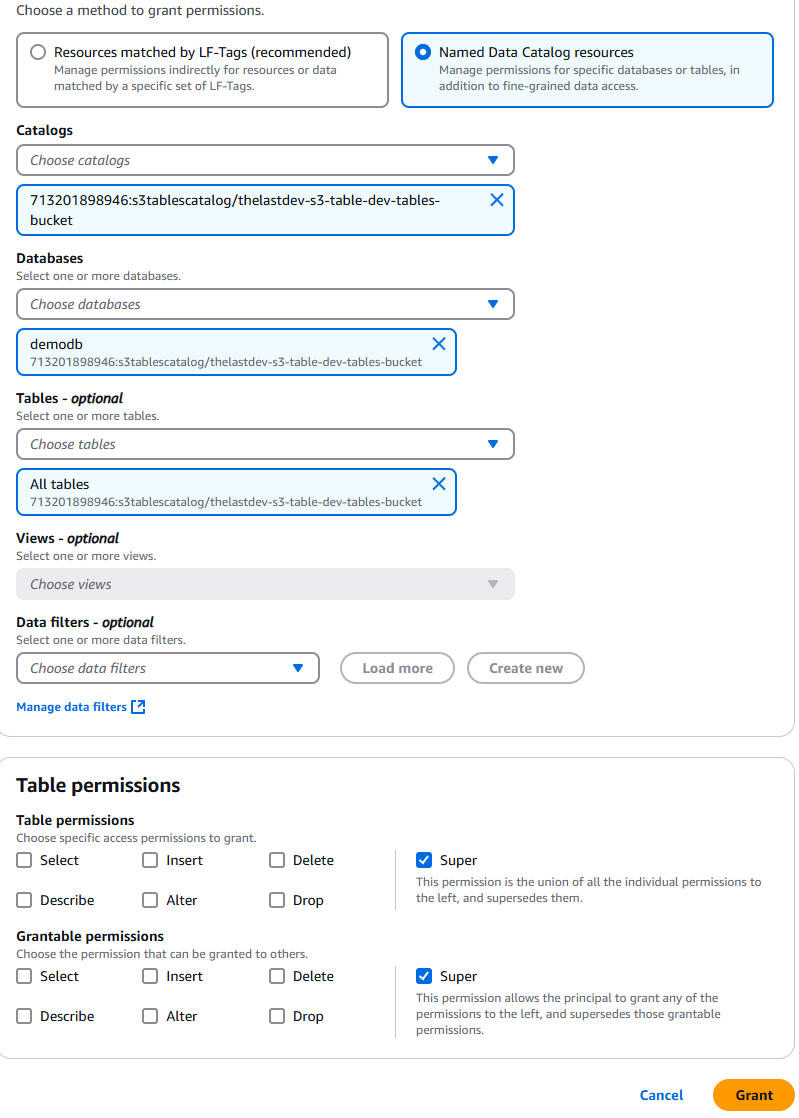Viewport: 799px width, 1118px height.
Task: Open the Choose tables dropdown
Action: tap(264, 444)
